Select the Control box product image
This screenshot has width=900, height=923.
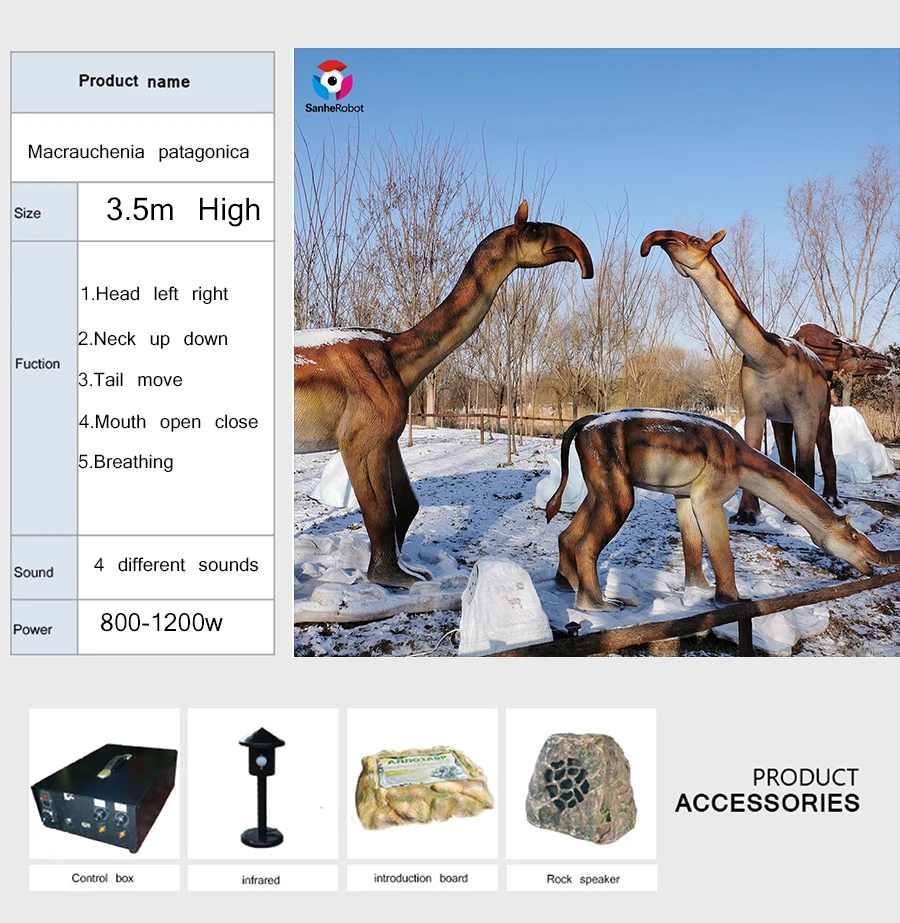click(104, 784)
